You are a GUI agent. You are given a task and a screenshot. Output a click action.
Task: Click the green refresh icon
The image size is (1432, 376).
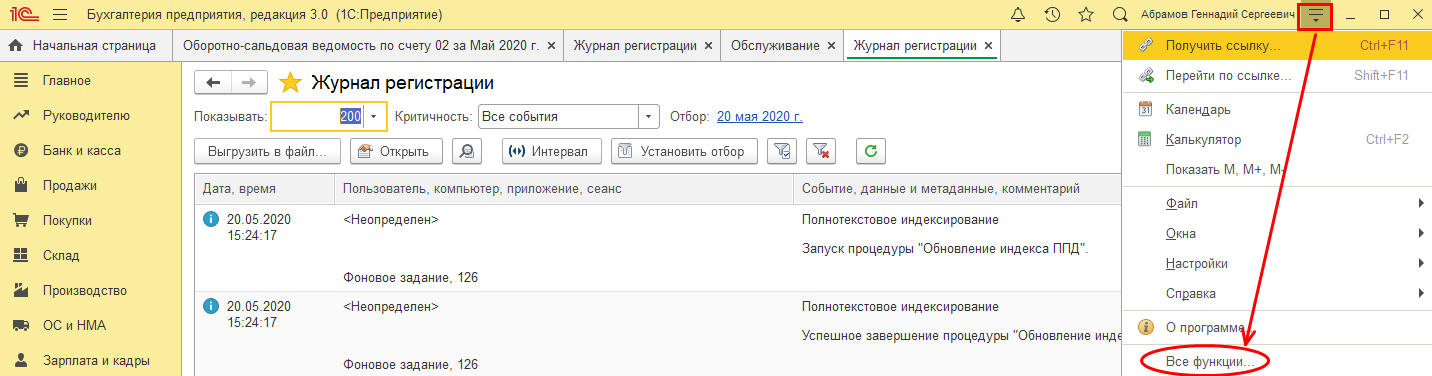point(871,151)
